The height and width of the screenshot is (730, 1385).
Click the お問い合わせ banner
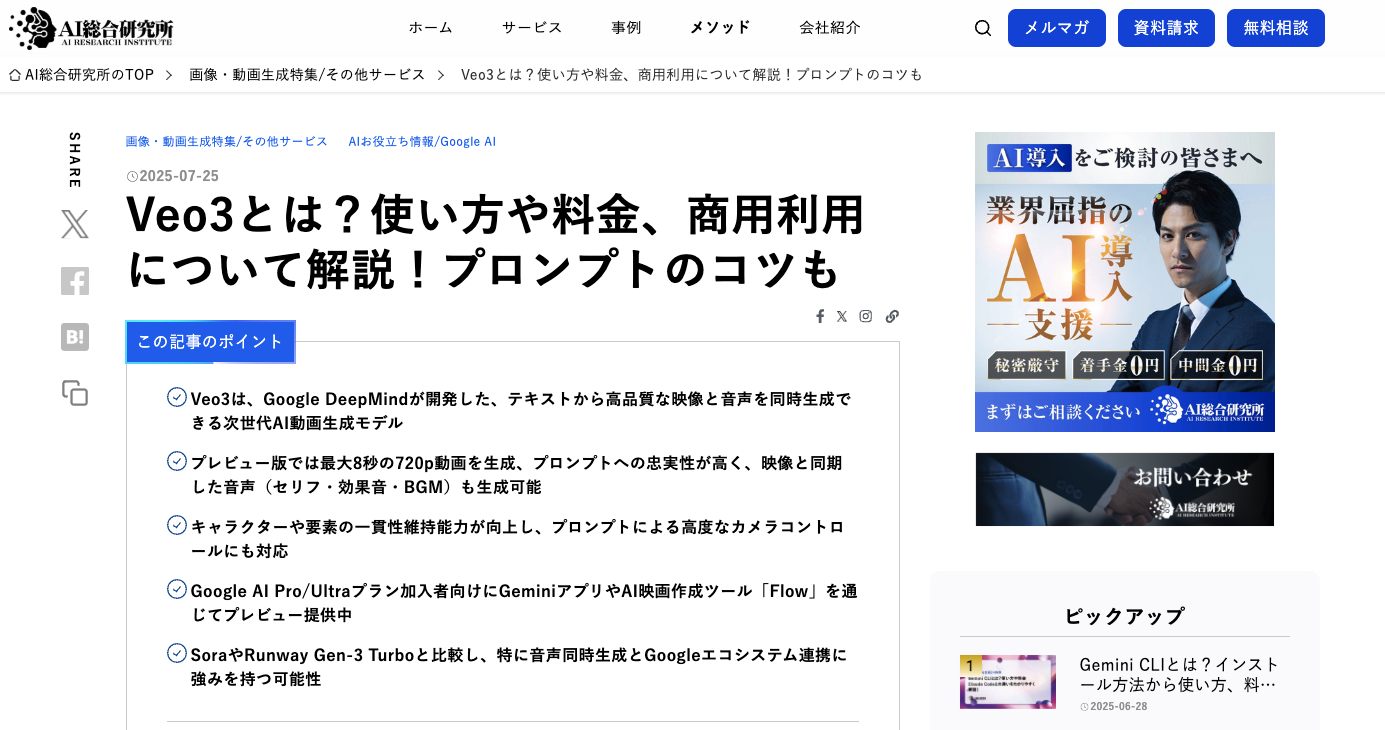pyautogui.click(x=1125, y=489)
